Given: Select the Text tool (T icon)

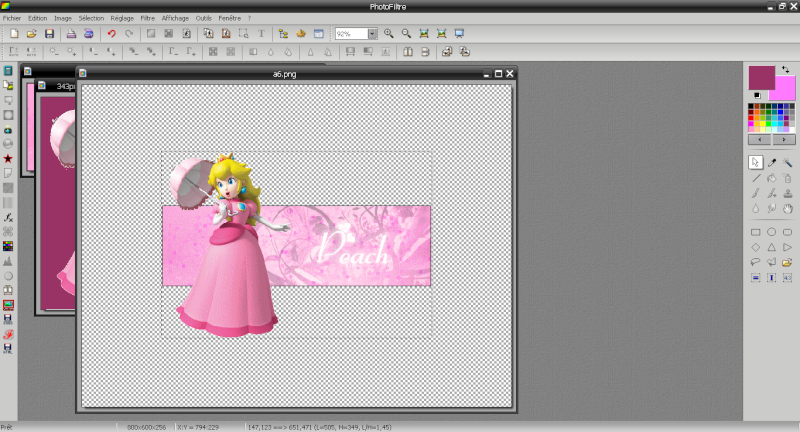Looking at the screenshot, I should point(261,34).
